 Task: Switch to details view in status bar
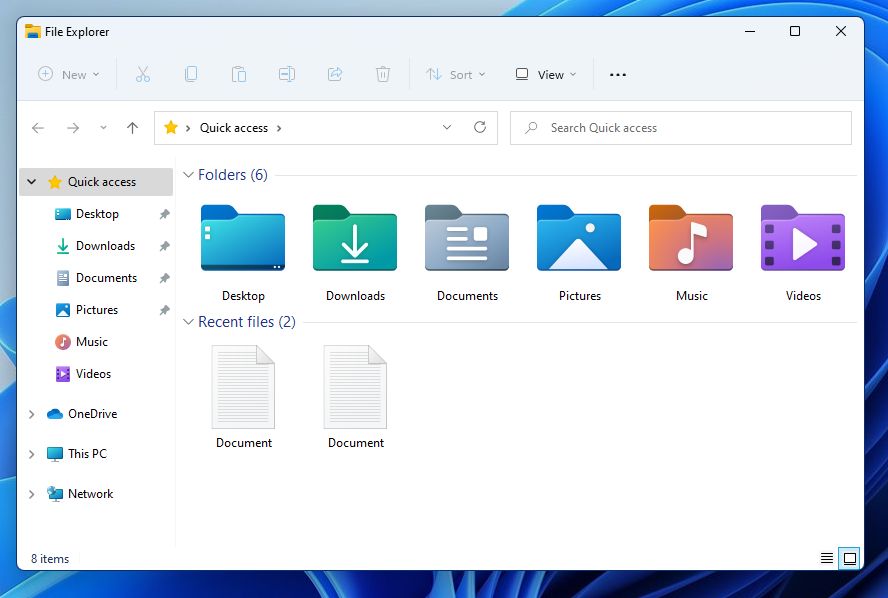(825, 558)
